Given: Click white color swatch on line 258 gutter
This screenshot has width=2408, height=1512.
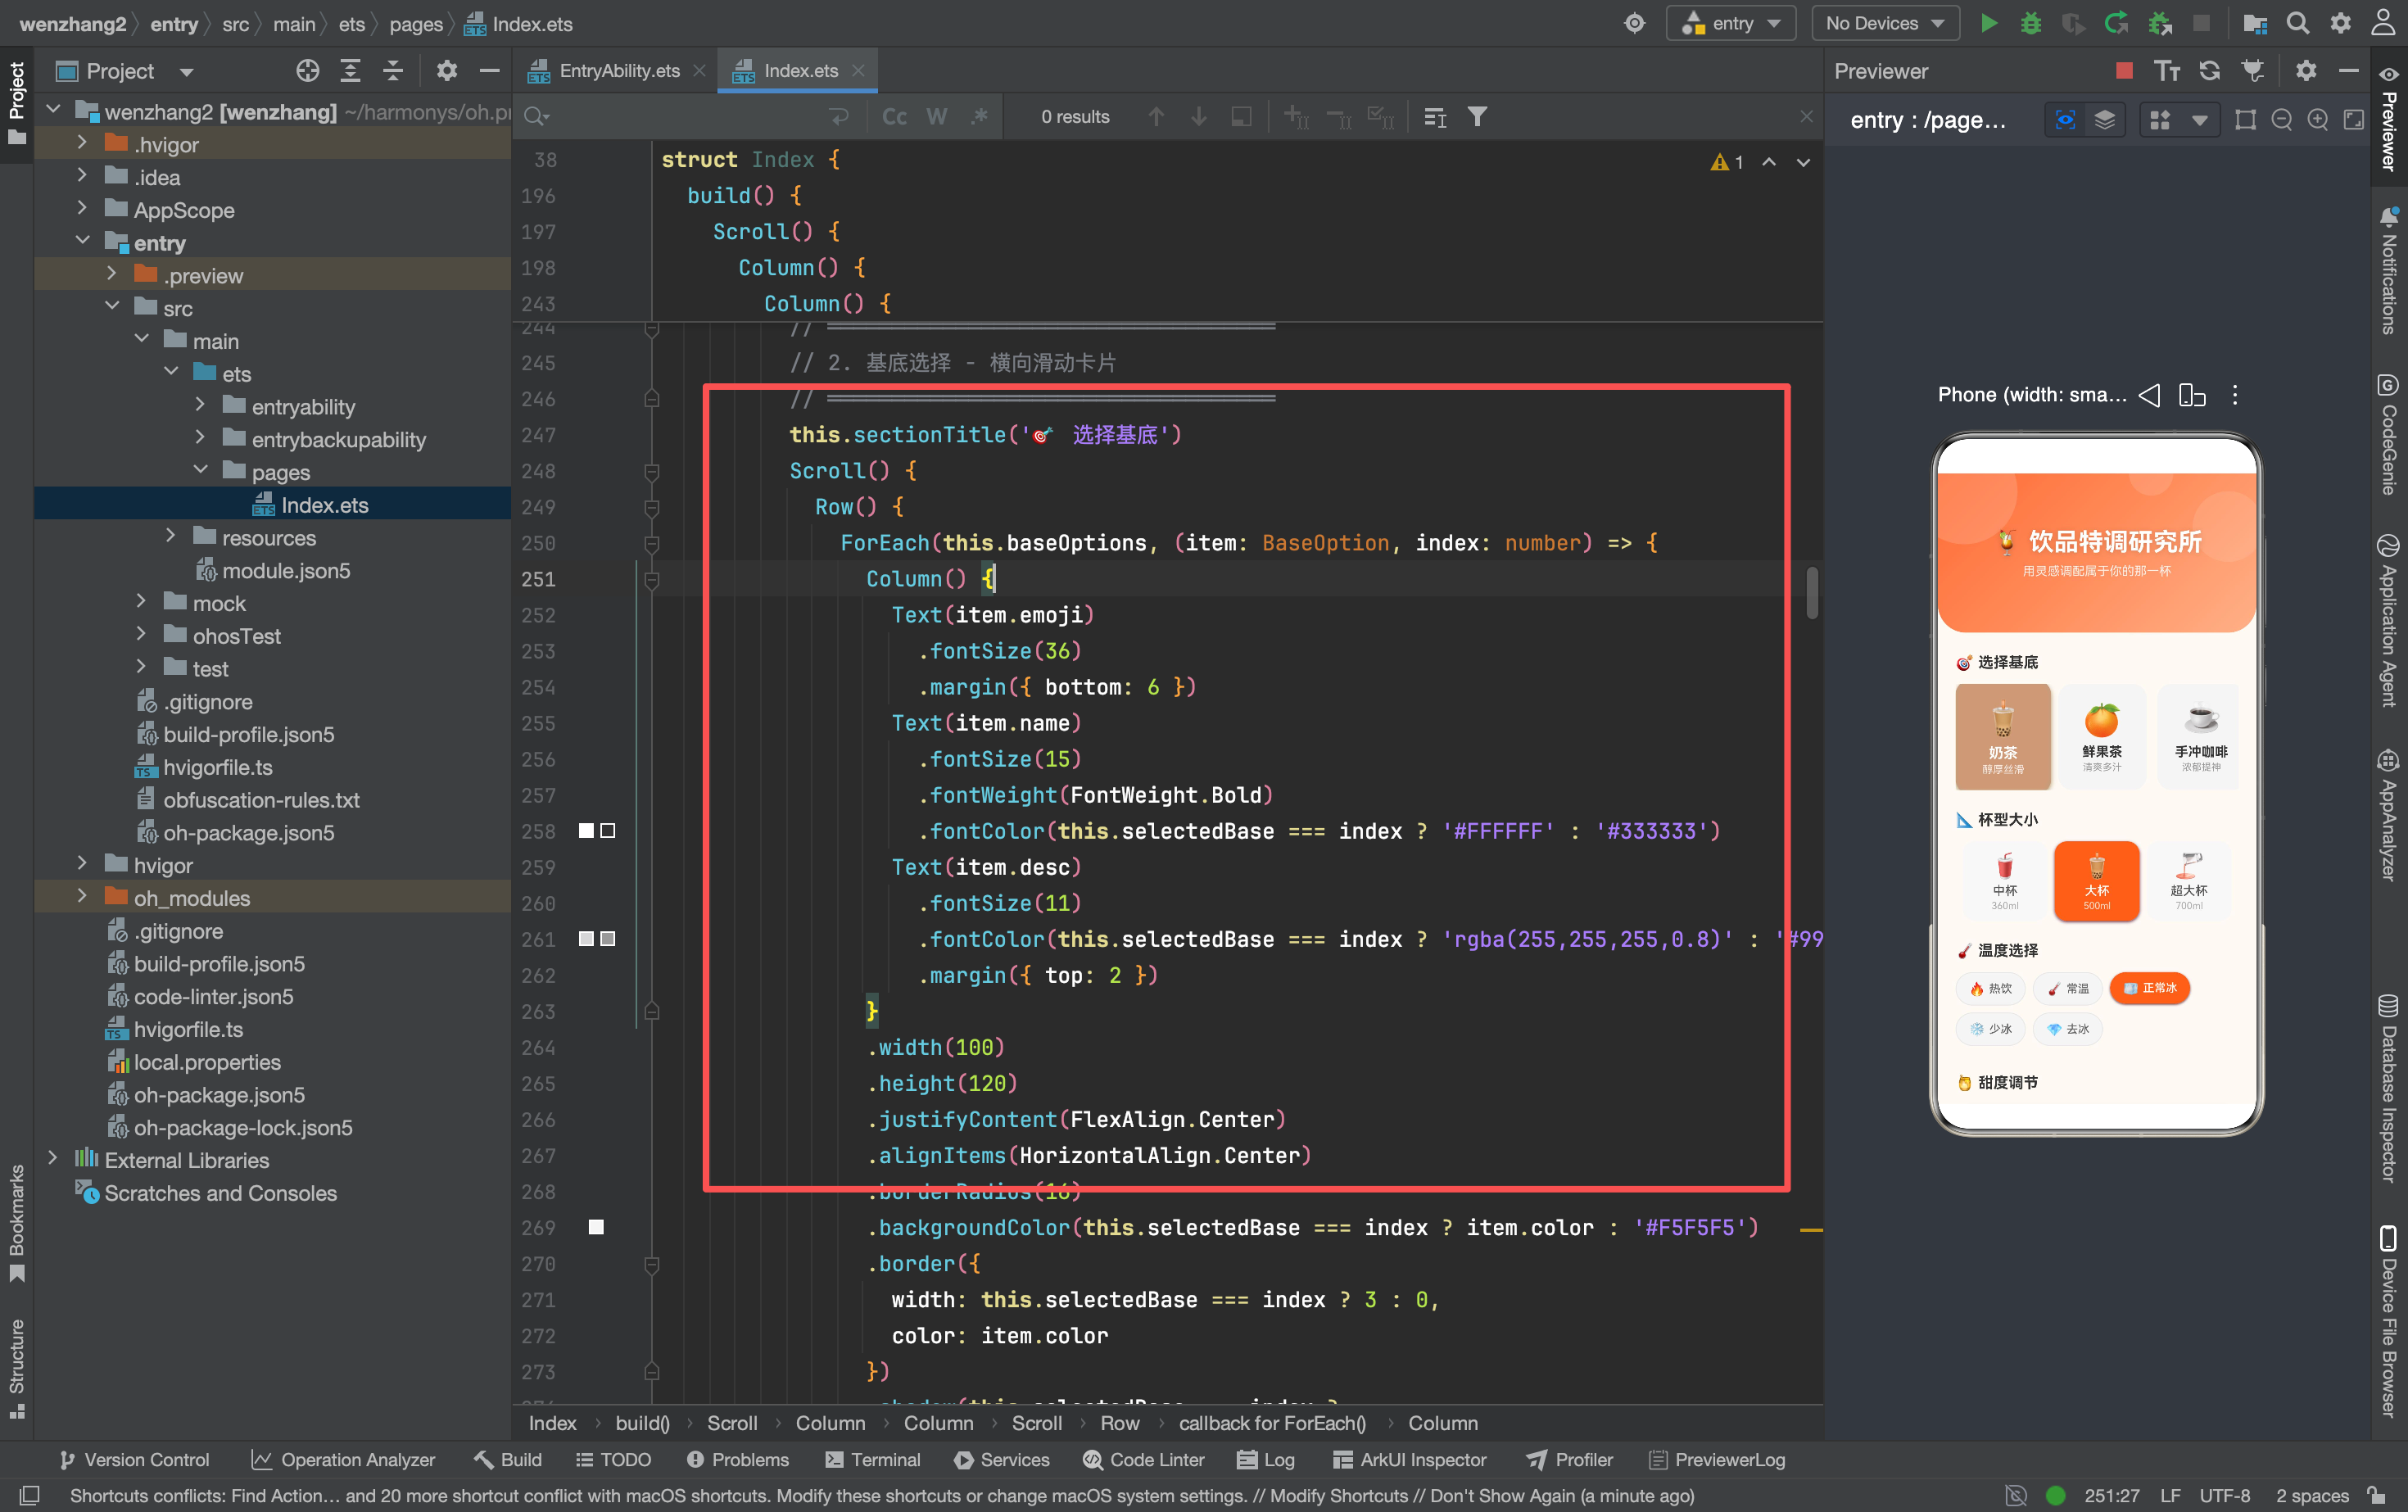Looking at the screenshot, I should tap(586, 831).
